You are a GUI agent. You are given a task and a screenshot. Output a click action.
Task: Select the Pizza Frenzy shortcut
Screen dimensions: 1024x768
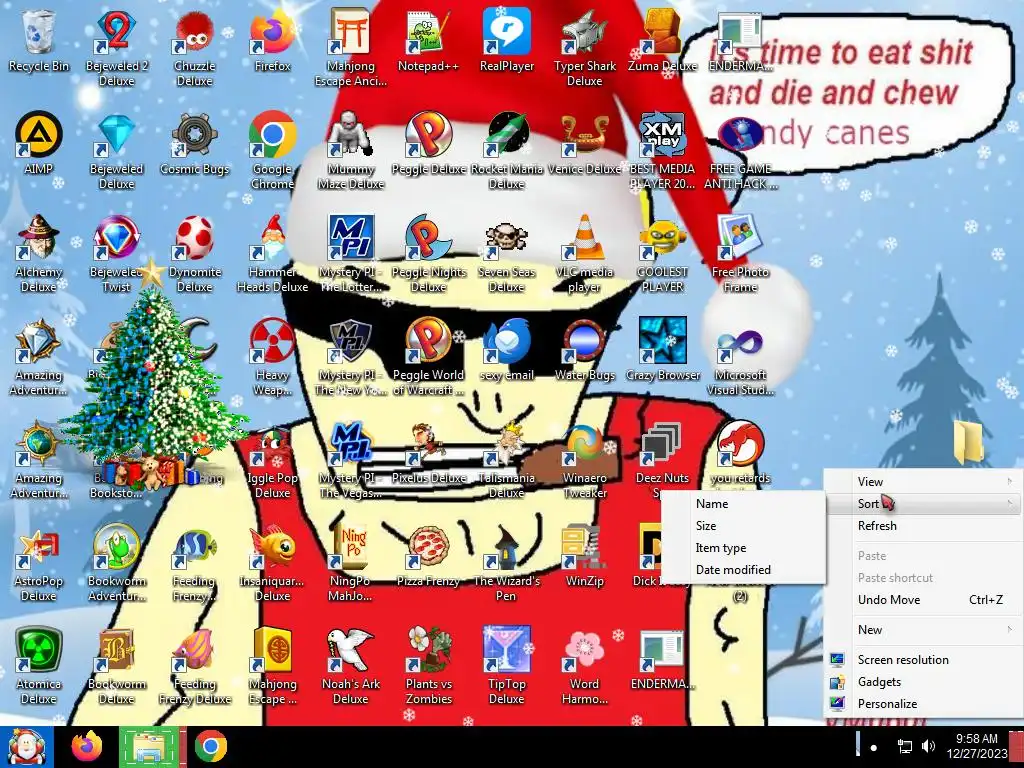click(x=428, y=556)
